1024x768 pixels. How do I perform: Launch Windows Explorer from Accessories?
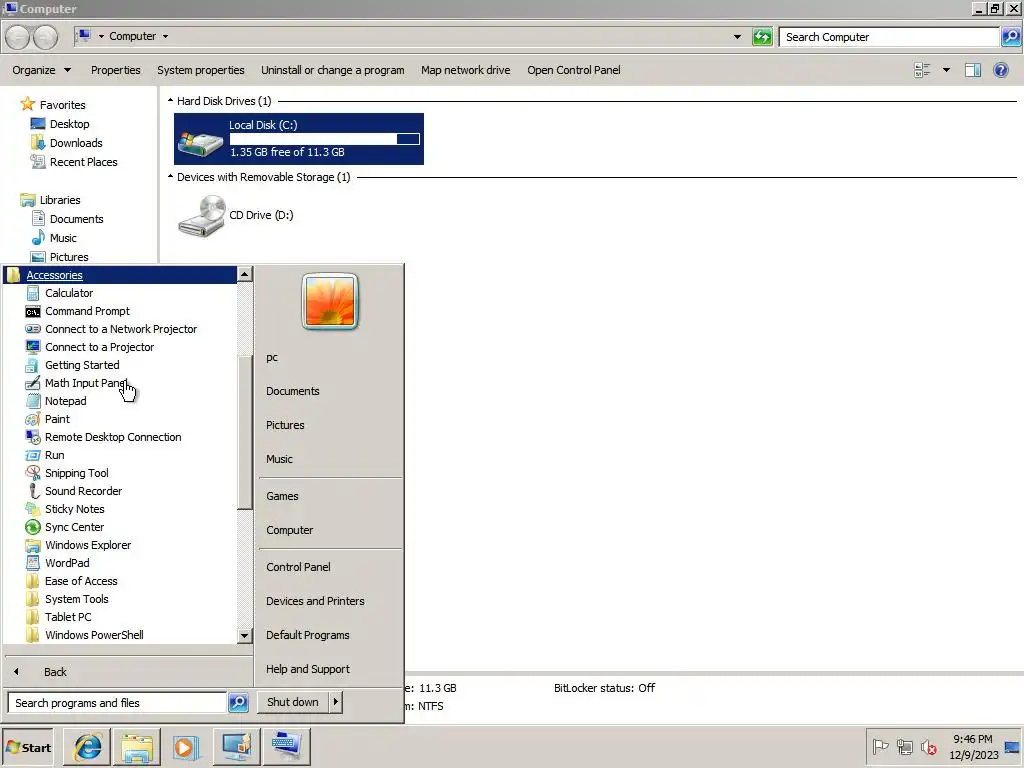(x=87, y=545)
